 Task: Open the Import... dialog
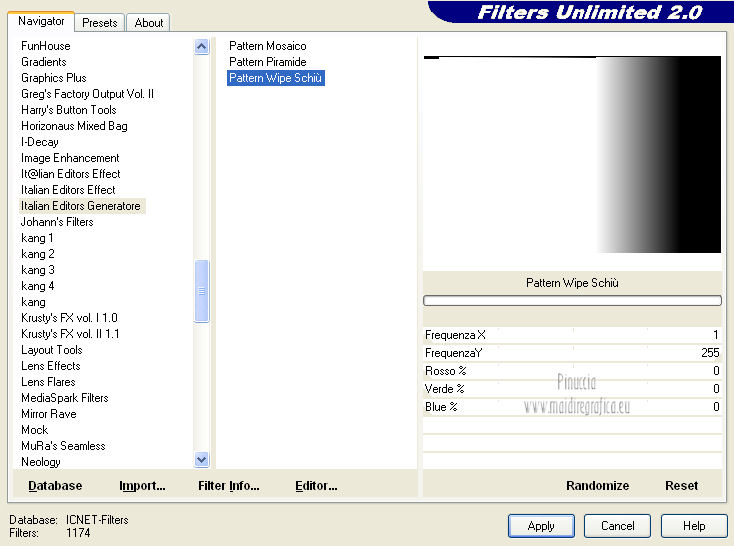pyautogui.click(x=142, y=486)
